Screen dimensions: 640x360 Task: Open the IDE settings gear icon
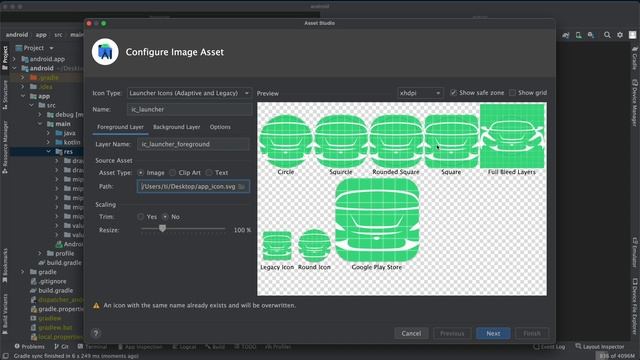point(620,35)
